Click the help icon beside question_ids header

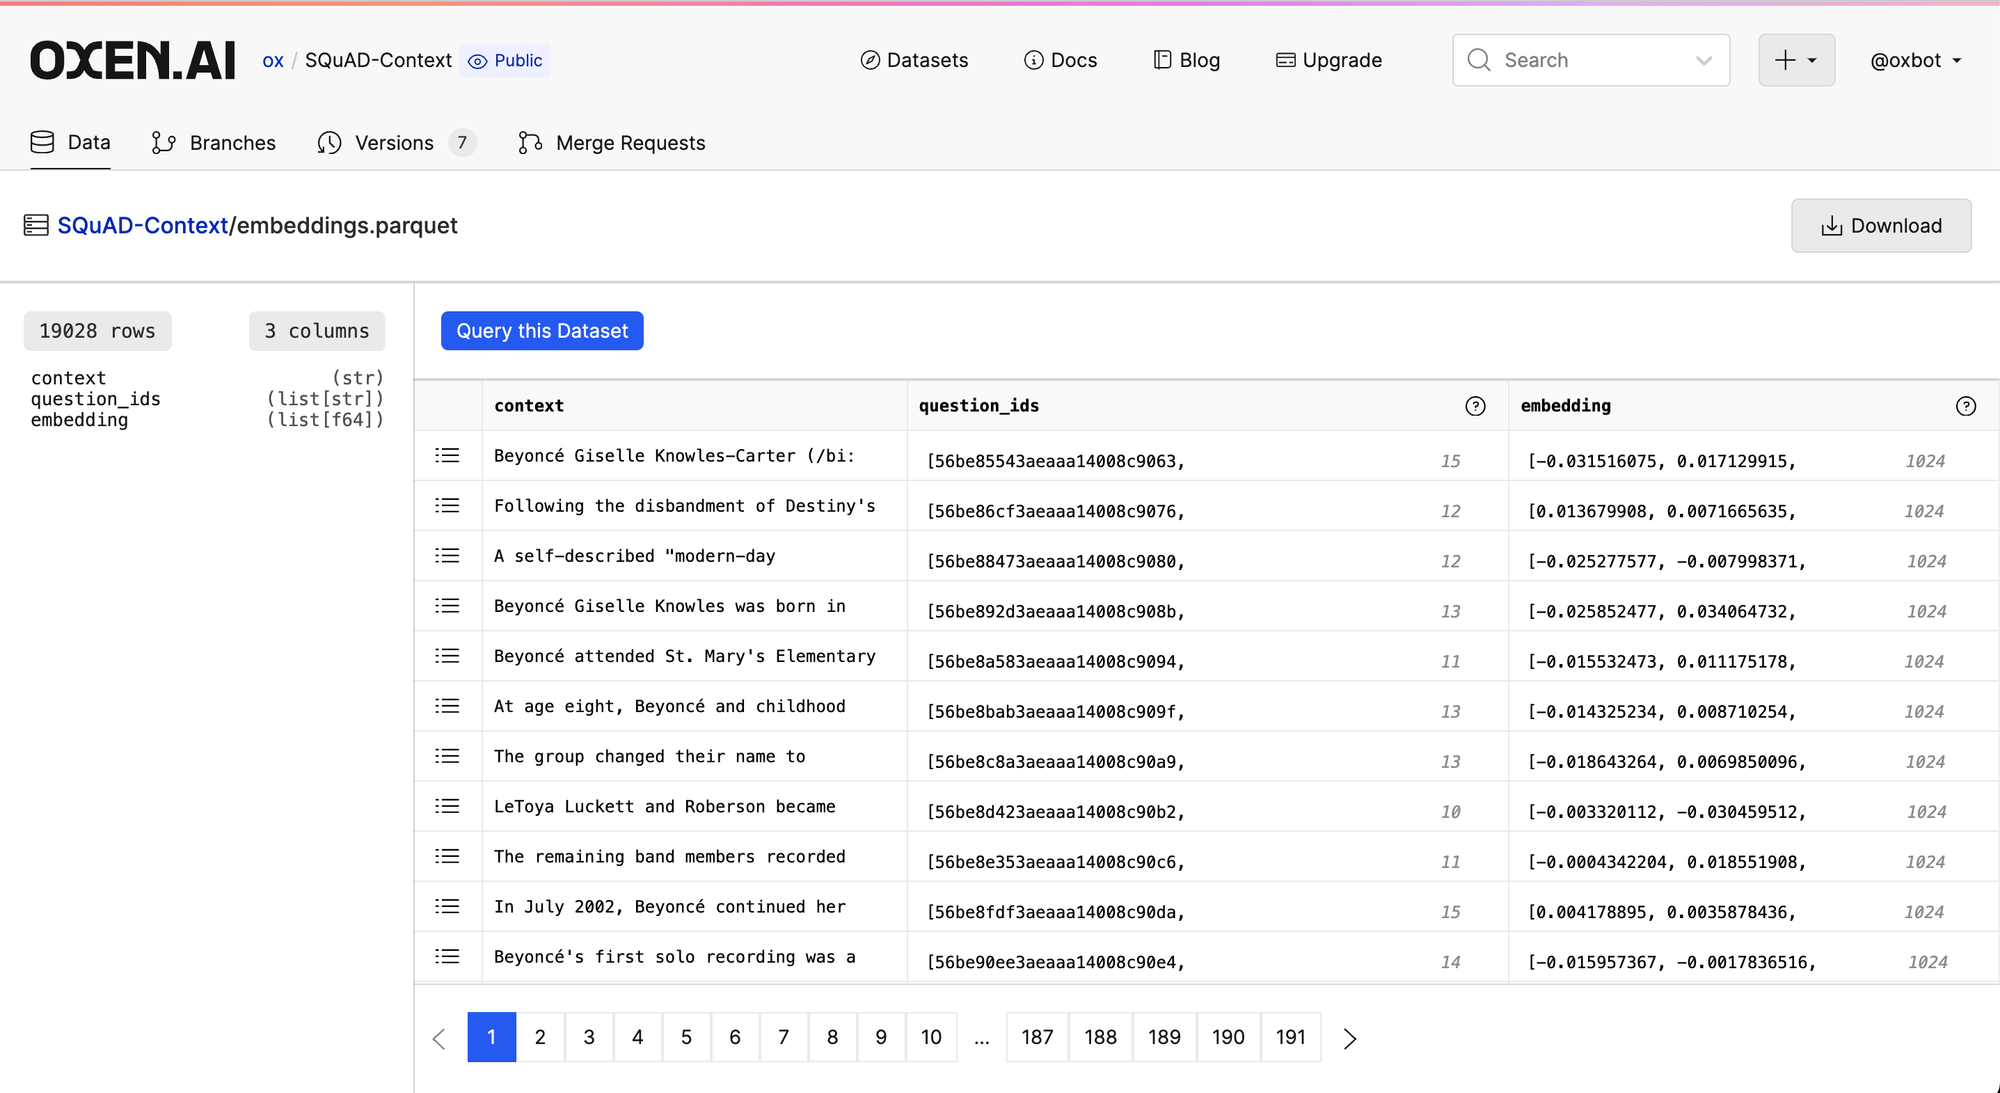(1475, 406)
